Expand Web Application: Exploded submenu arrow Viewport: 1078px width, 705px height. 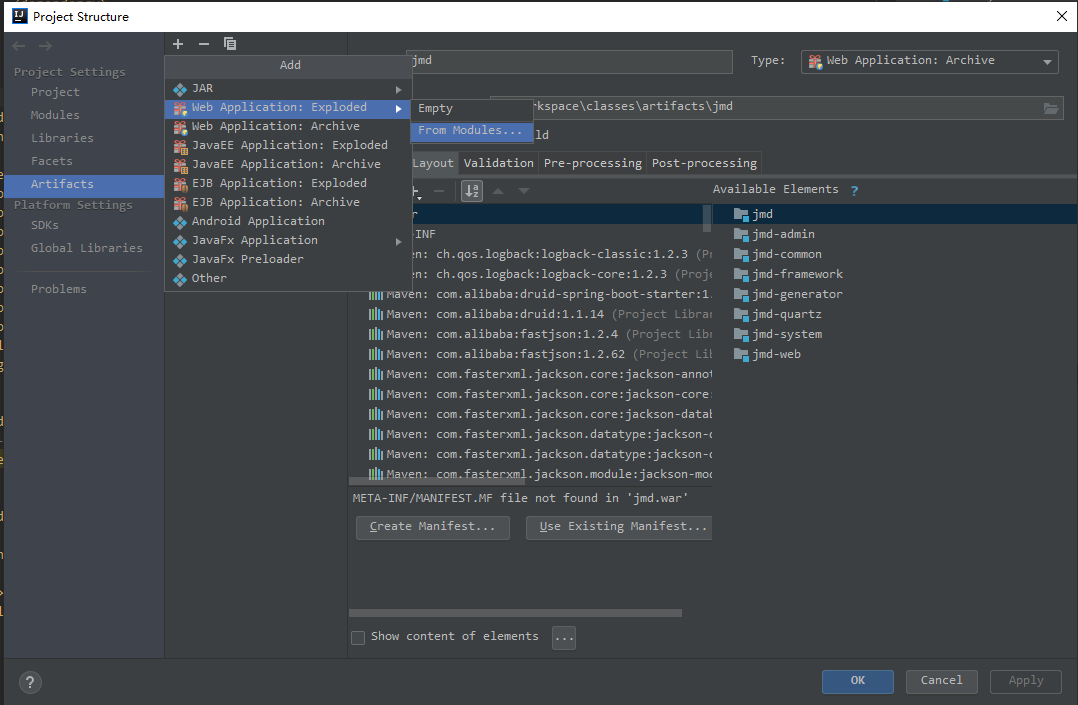[399, 109]
